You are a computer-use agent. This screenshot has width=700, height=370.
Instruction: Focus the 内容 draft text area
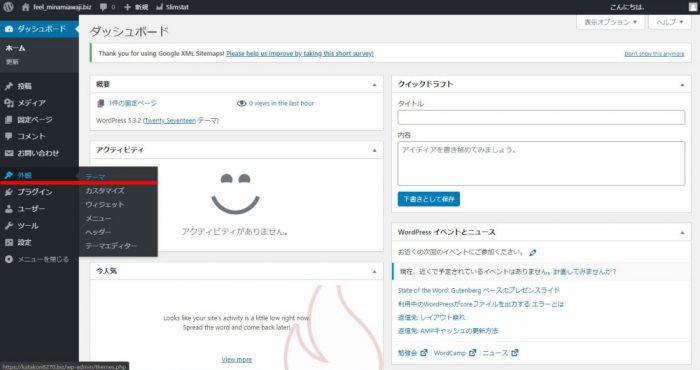pyautogui.click(x=541, y=163)
